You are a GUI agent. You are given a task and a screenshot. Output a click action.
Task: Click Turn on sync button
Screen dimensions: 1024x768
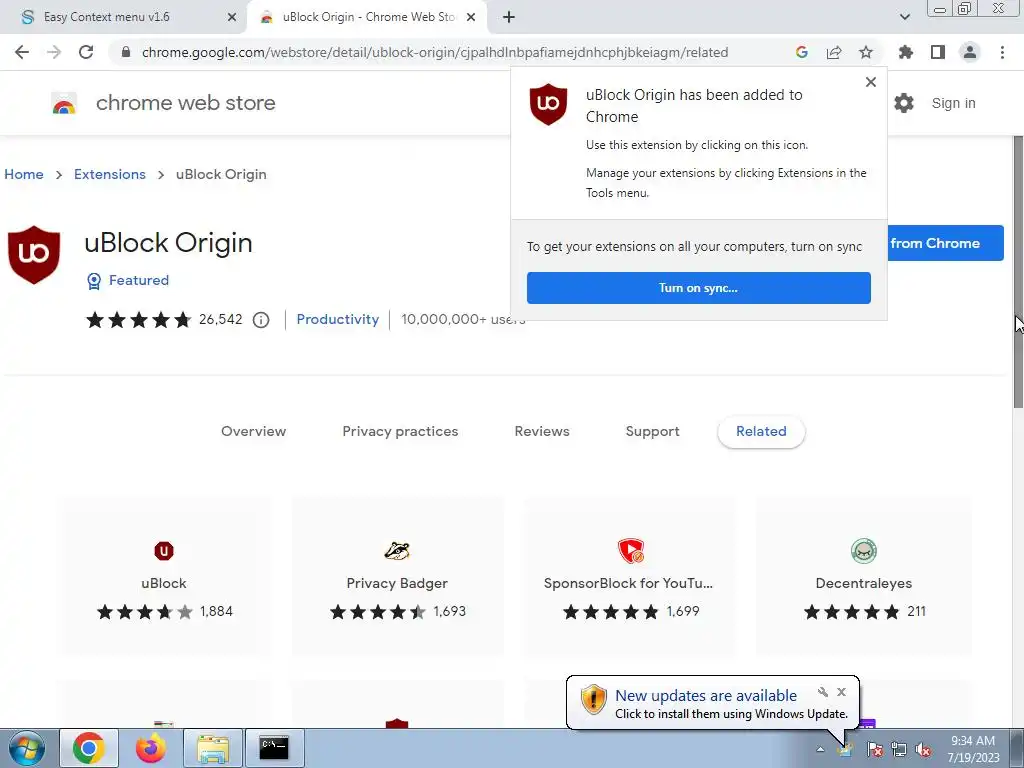(x=699, y=288)
